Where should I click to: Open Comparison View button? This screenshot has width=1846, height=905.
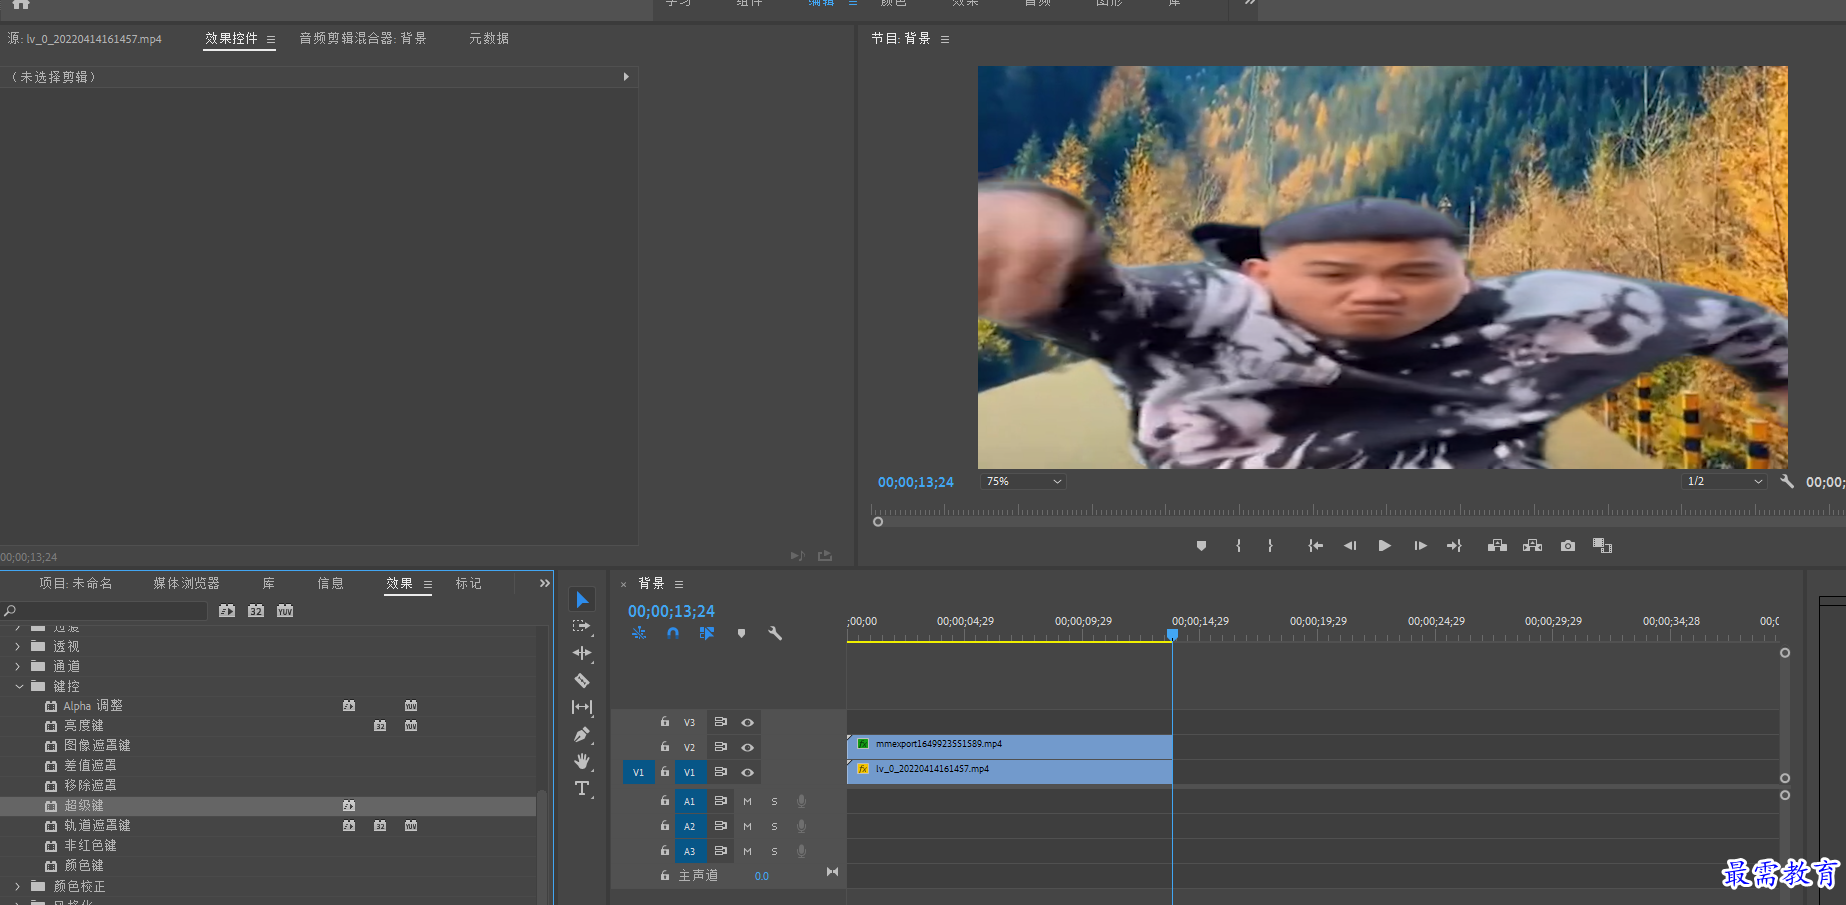[1602, 546]
